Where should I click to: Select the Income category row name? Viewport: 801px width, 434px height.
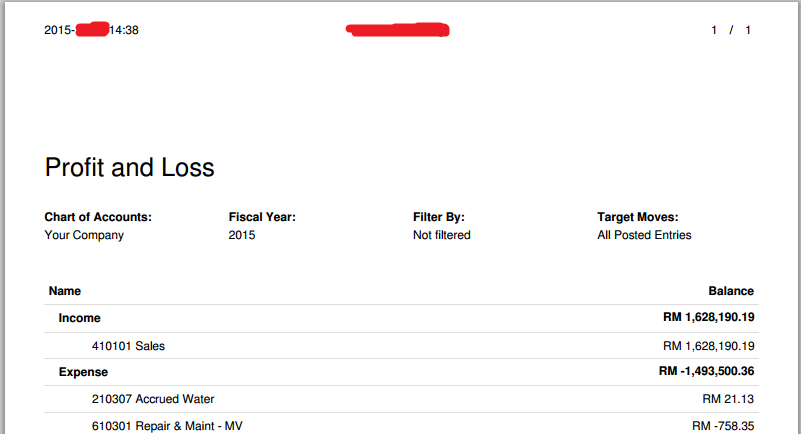point(80,318)
